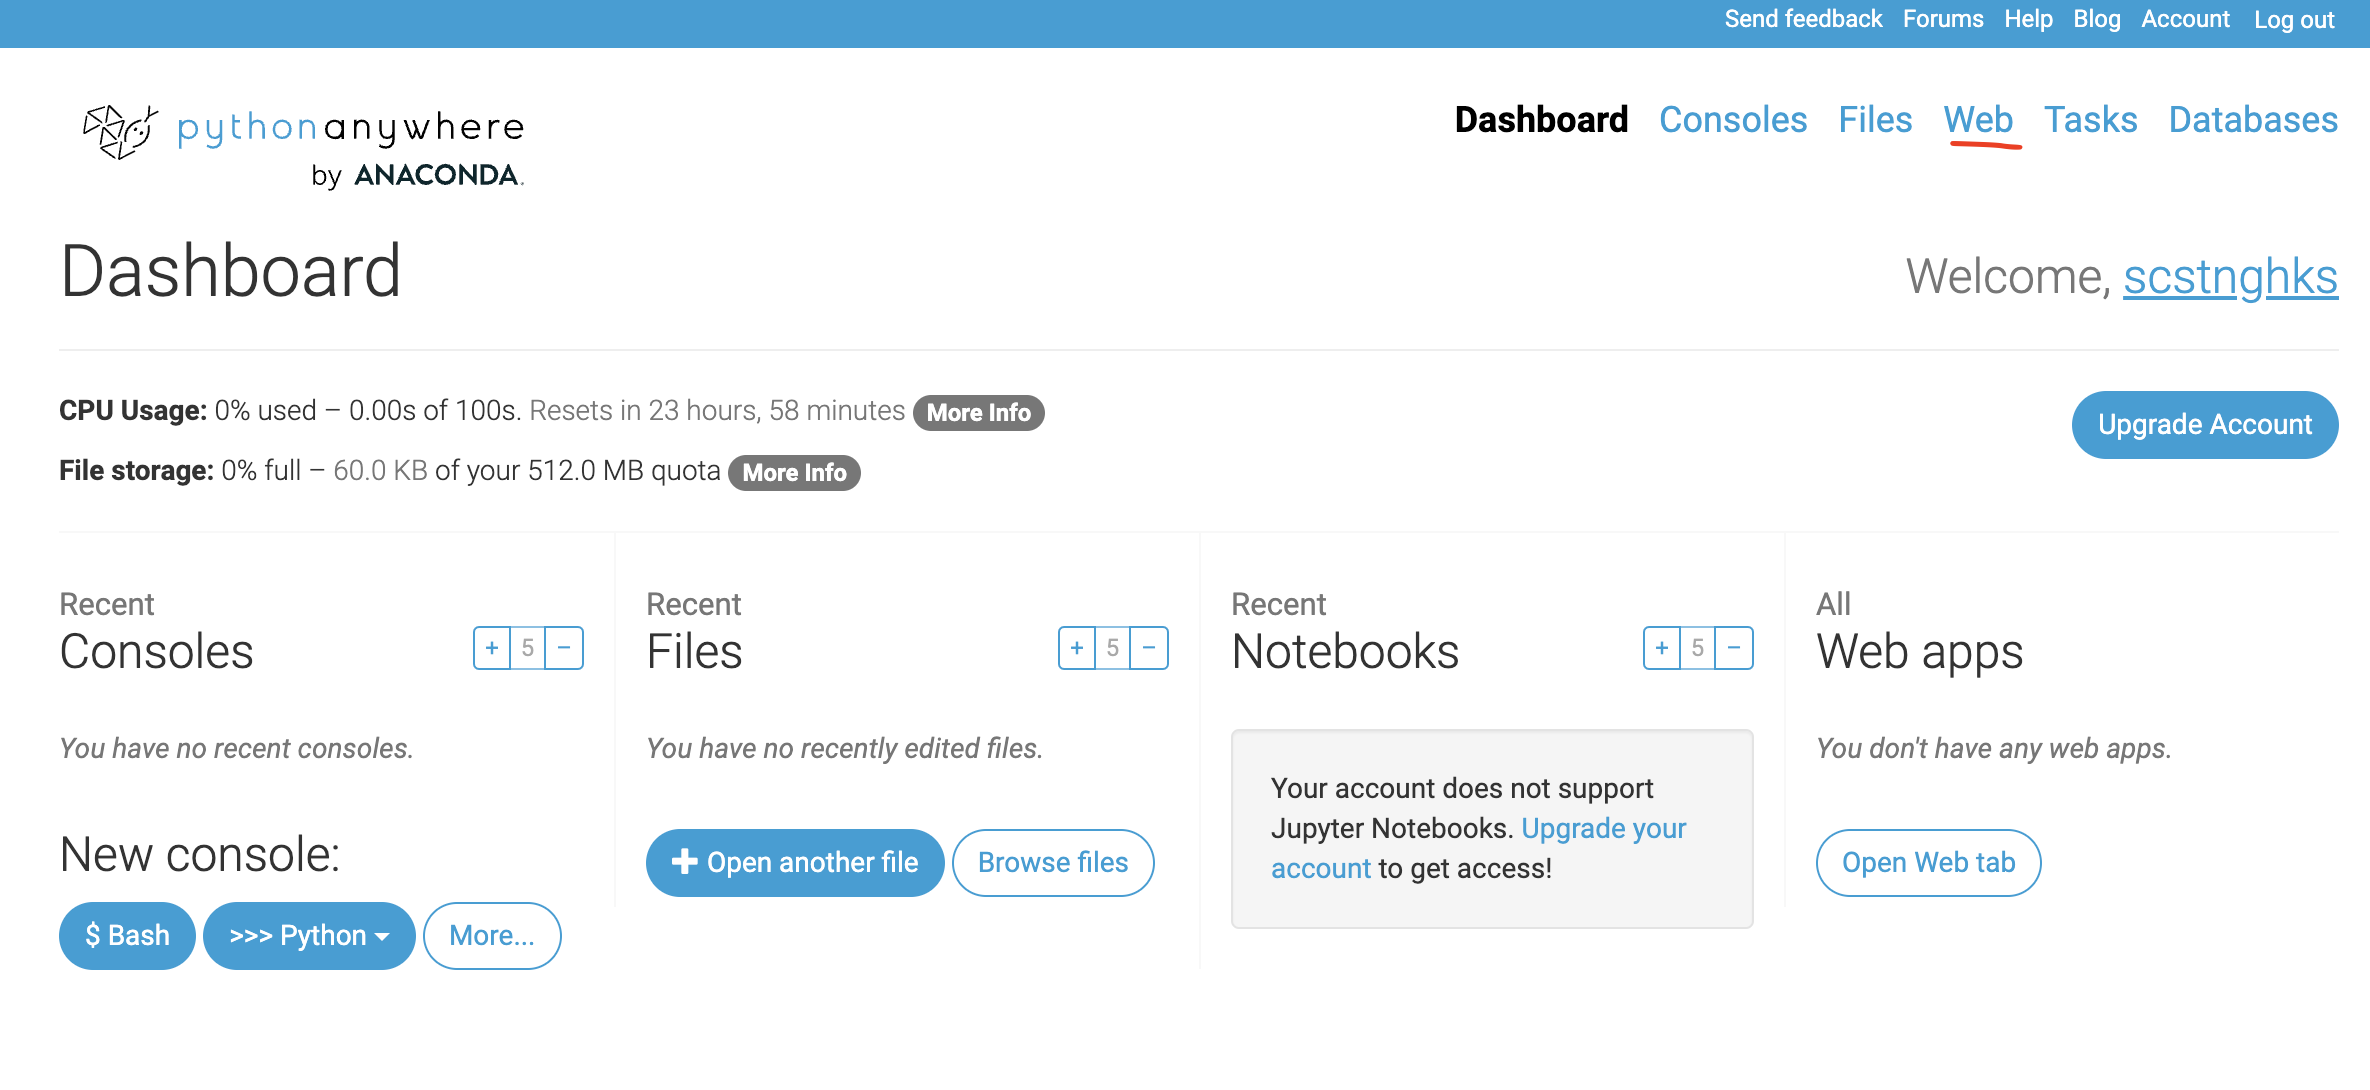Image resolution: width=2370 pixels, height=1090 pixels.
Task: Increase recent Notebooks count with plus
Action: pos(1661,648)
